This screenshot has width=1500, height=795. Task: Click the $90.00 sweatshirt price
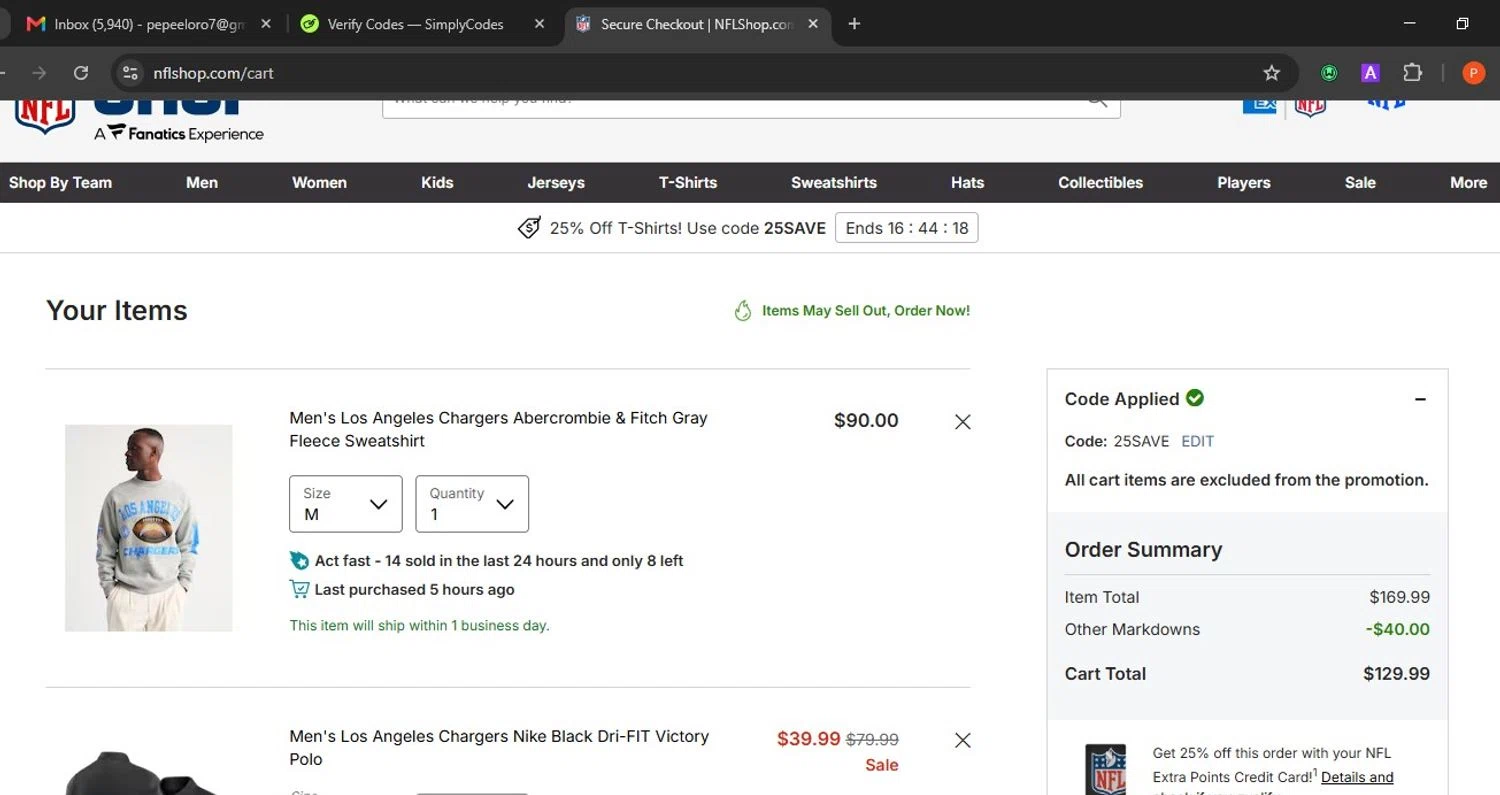click(866, 421)
